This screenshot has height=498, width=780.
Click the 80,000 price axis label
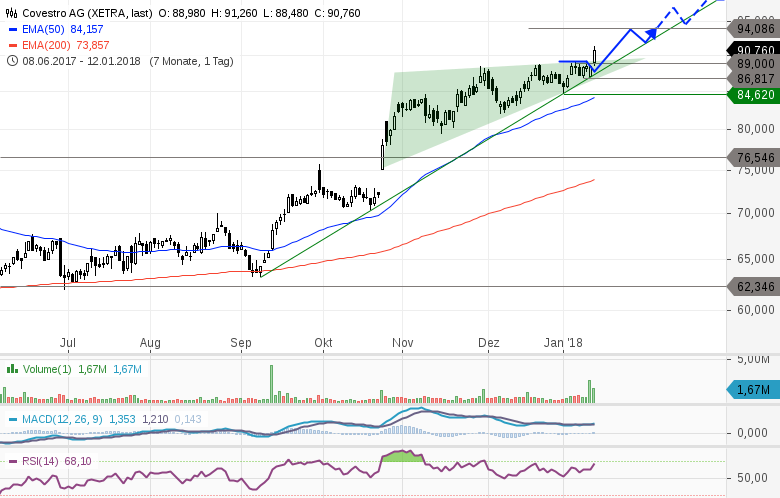coord(756,129)
